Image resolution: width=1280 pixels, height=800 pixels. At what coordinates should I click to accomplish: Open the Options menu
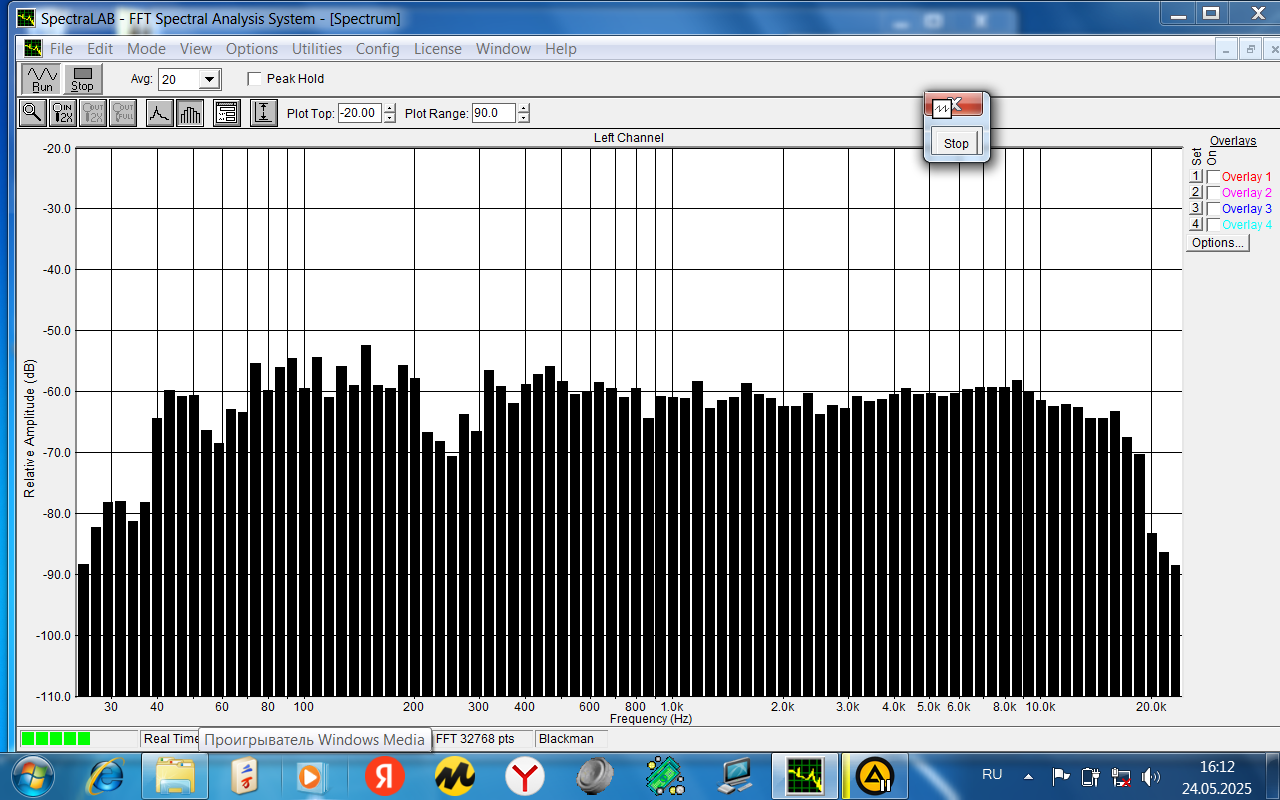coord(252,48)
